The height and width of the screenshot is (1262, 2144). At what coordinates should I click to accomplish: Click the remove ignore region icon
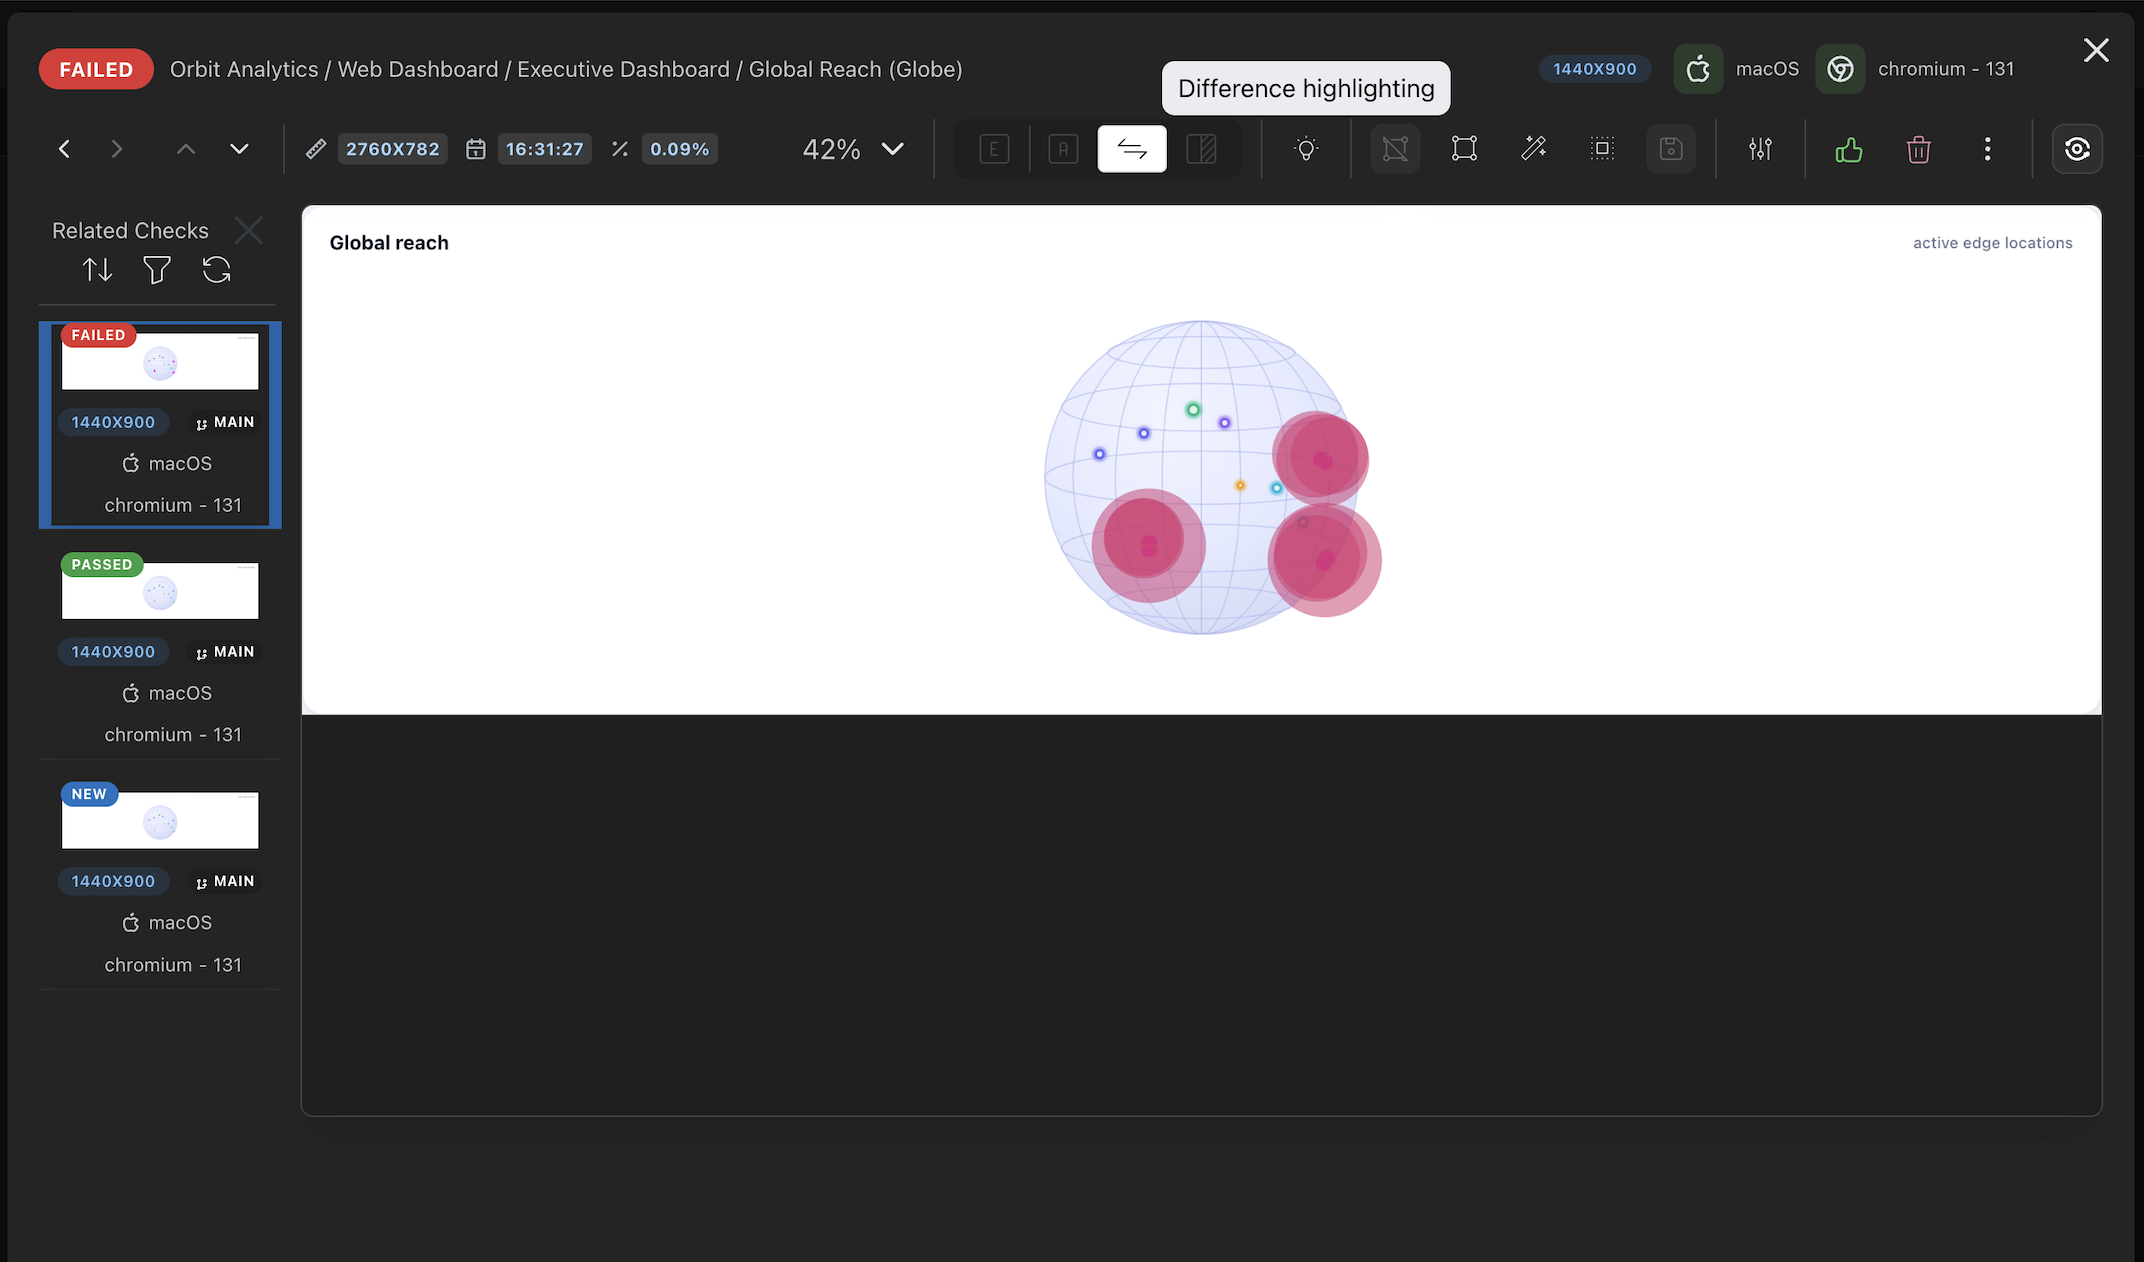[x=1395, y=149]
